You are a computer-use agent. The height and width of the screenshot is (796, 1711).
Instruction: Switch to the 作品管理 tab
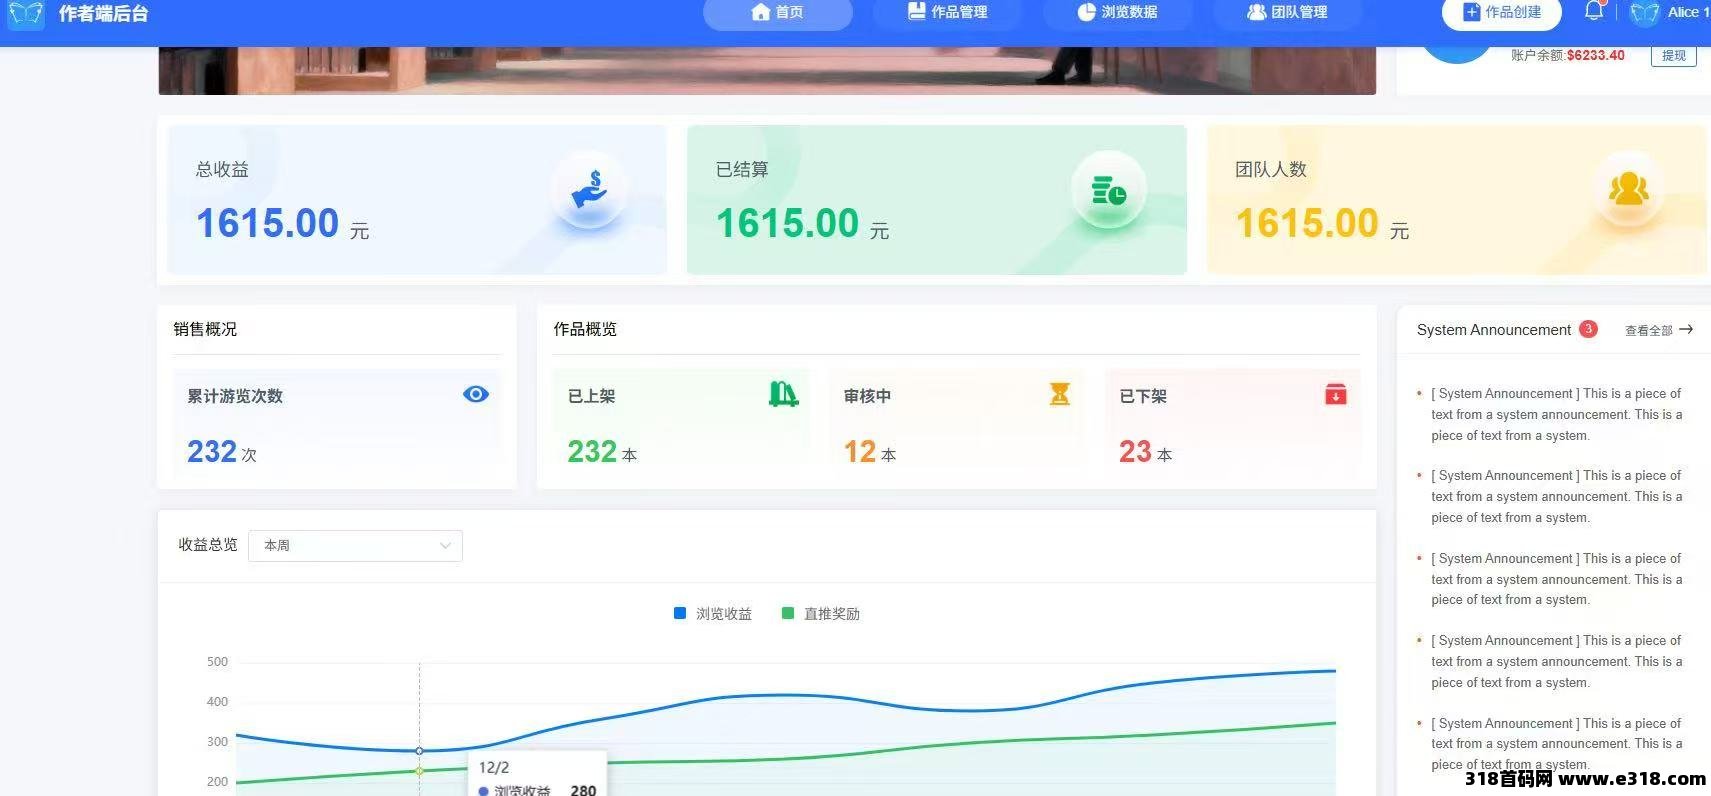coord(947,13)
